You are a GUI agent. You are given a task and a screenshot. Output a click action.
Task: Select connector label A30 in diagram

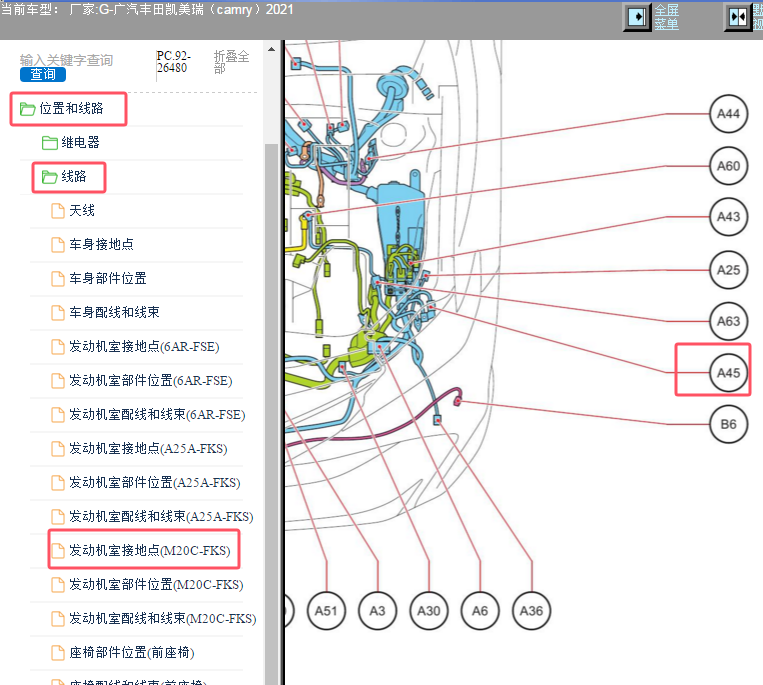[429, 611]
